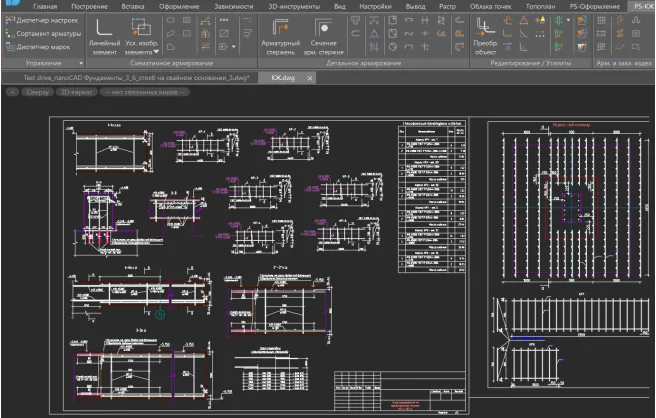Screen dimensions: 656x418
Task: Click the Арматурный стержень tool
Action: 279,37
